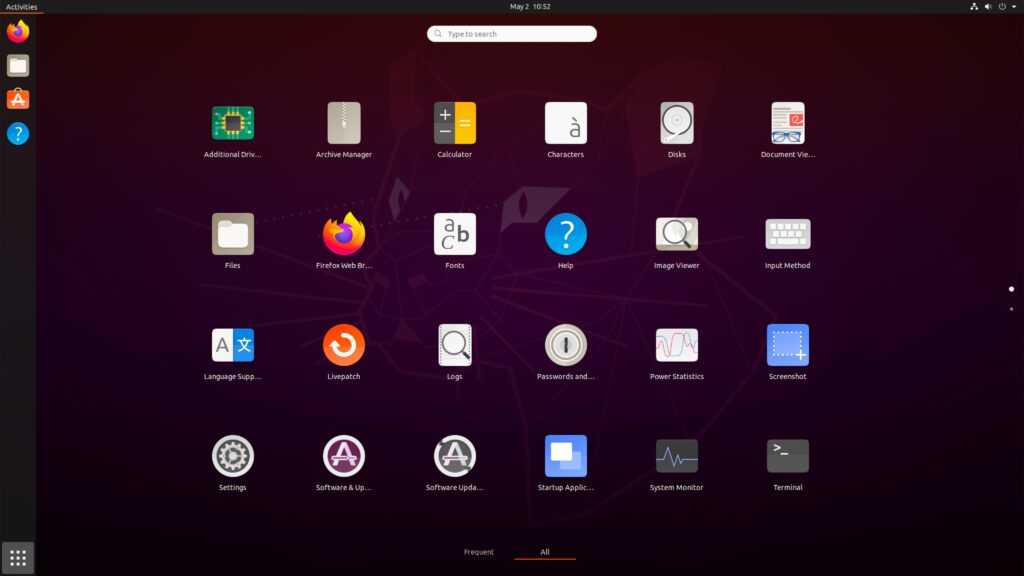Click the network icon in top bar

coord(974,7)
